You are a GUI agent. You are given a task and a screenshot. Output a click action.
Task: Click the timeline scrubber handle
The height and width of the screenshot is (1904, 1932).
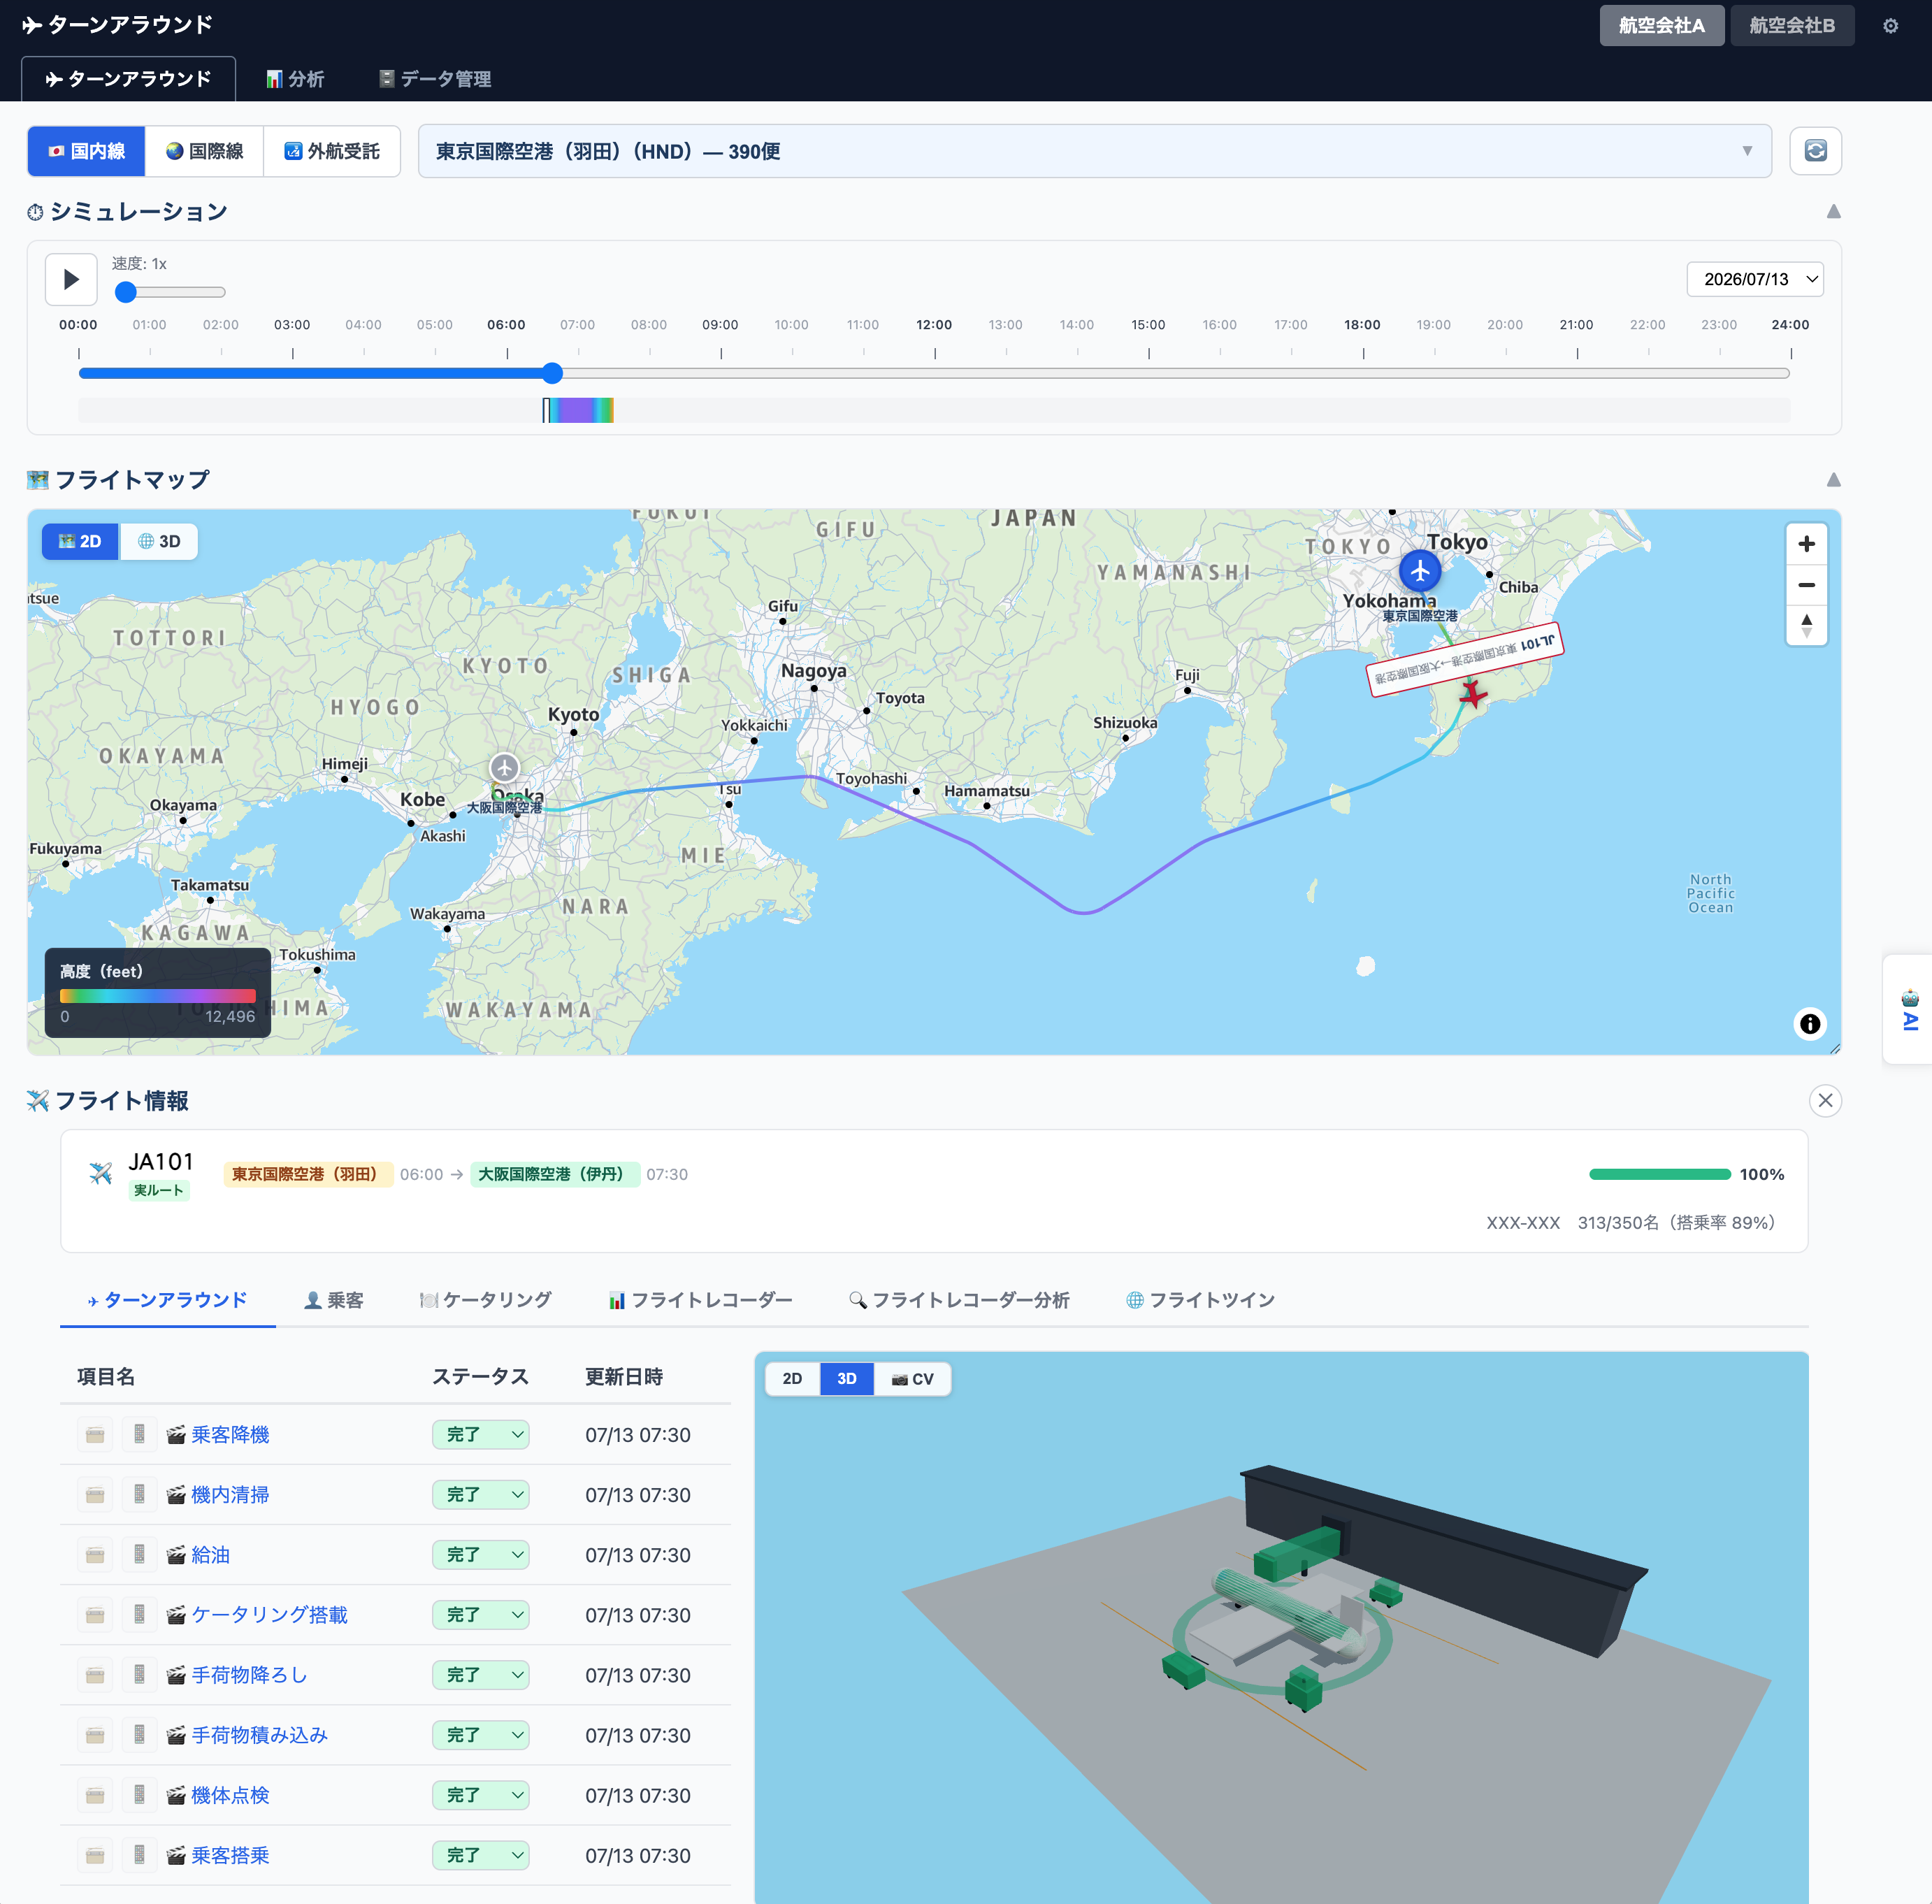tap(552, 373)
